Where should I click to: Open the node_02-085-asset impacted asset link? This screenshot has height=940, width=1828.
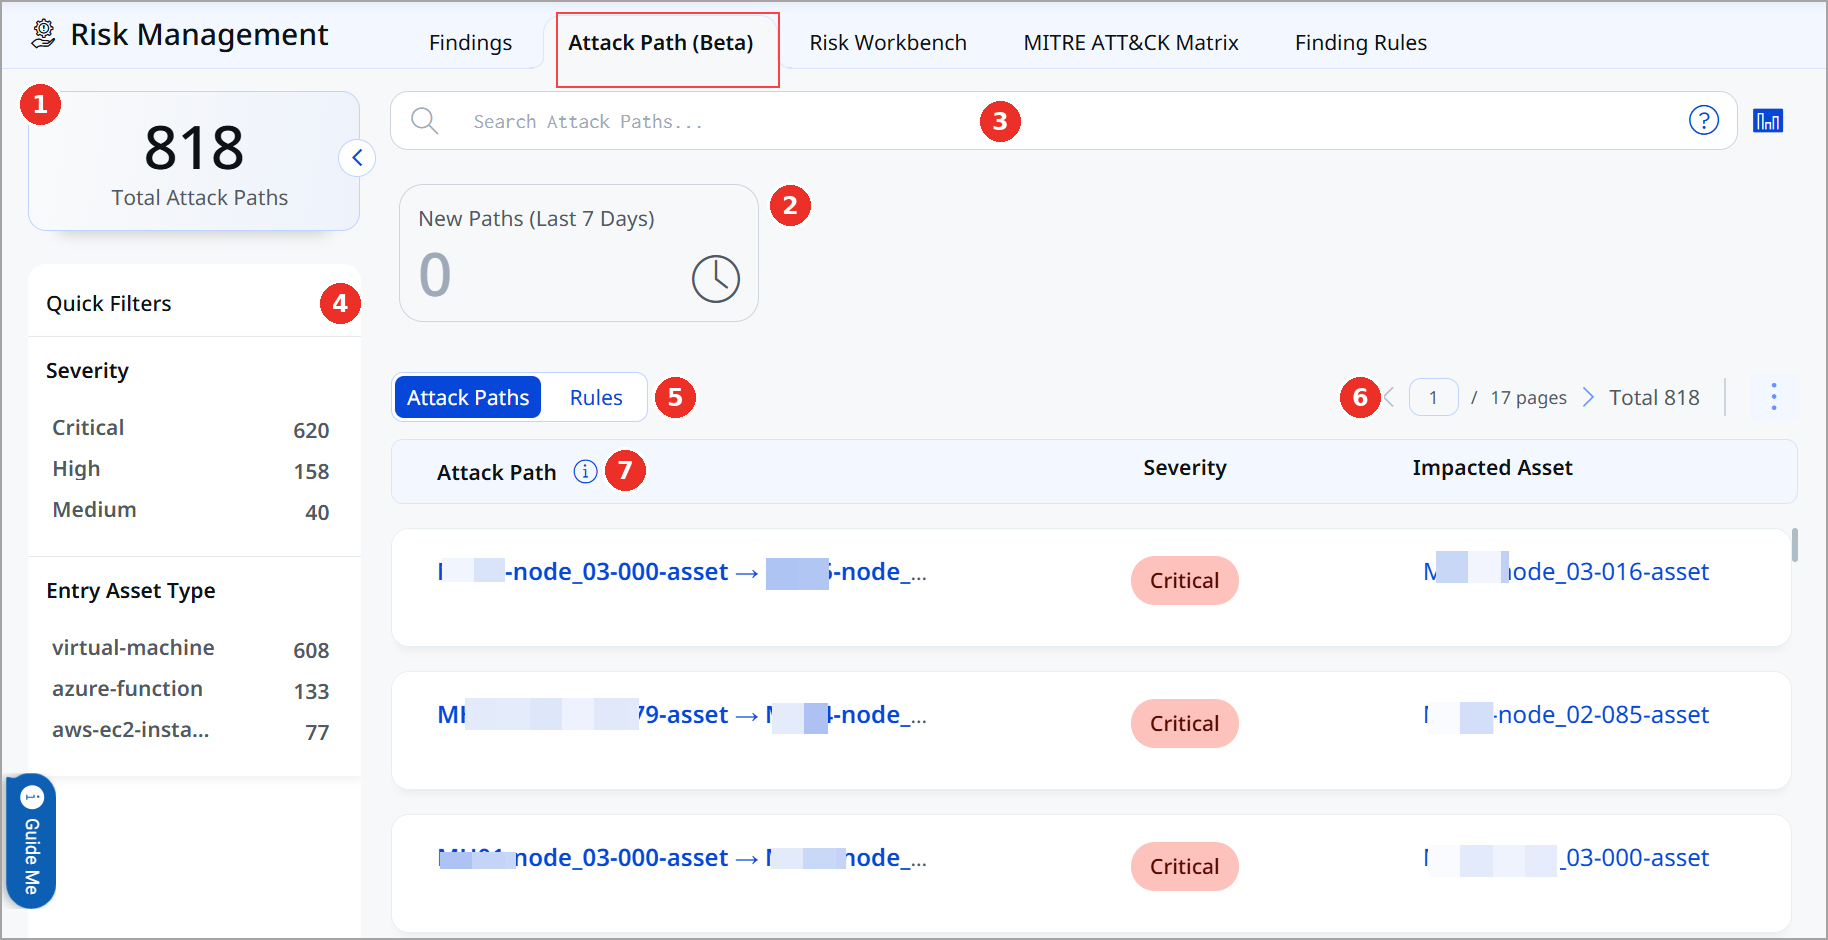pyautogui.click(x=1566, y=714)
